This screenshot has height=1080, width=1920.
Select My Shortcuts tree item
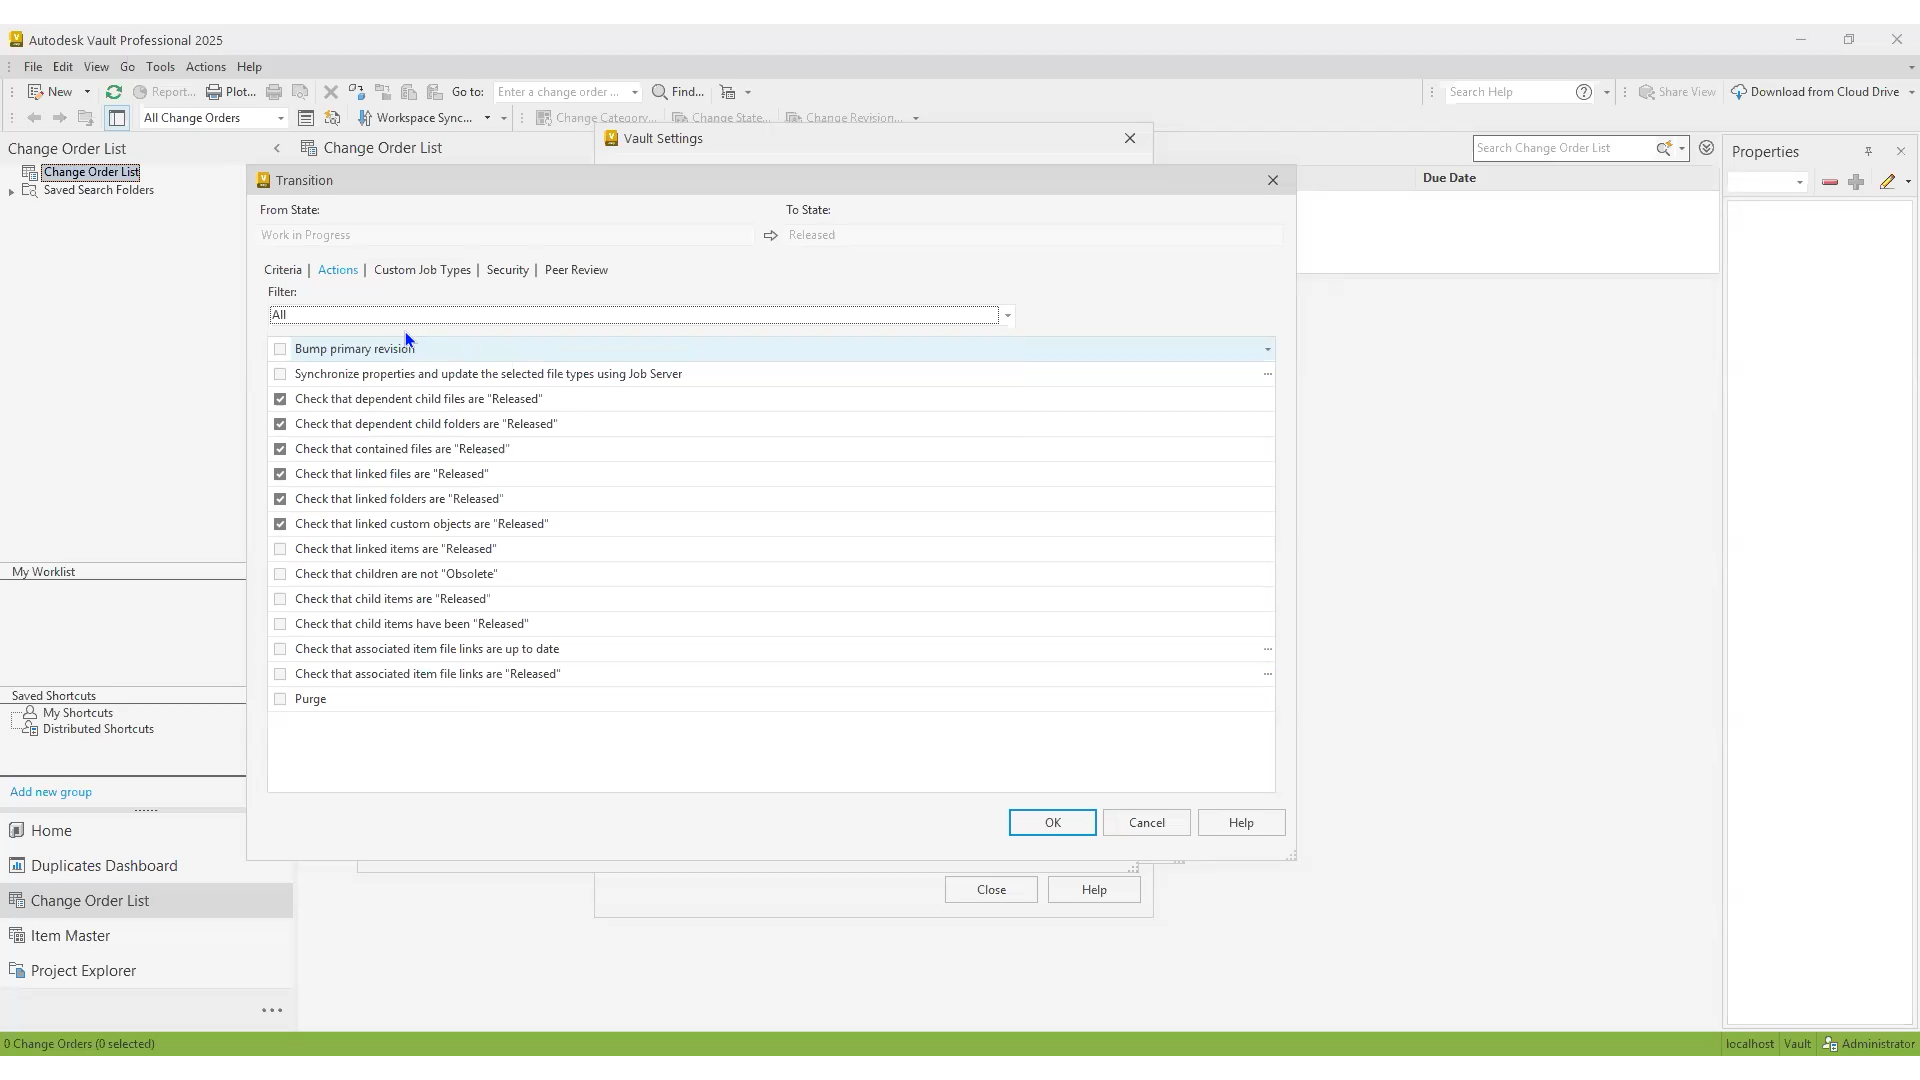pyautogui.click(x=78, y=713)
